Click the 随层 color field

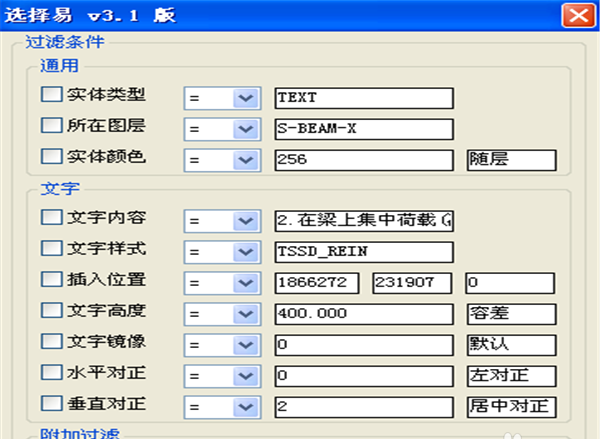point(510,160)
